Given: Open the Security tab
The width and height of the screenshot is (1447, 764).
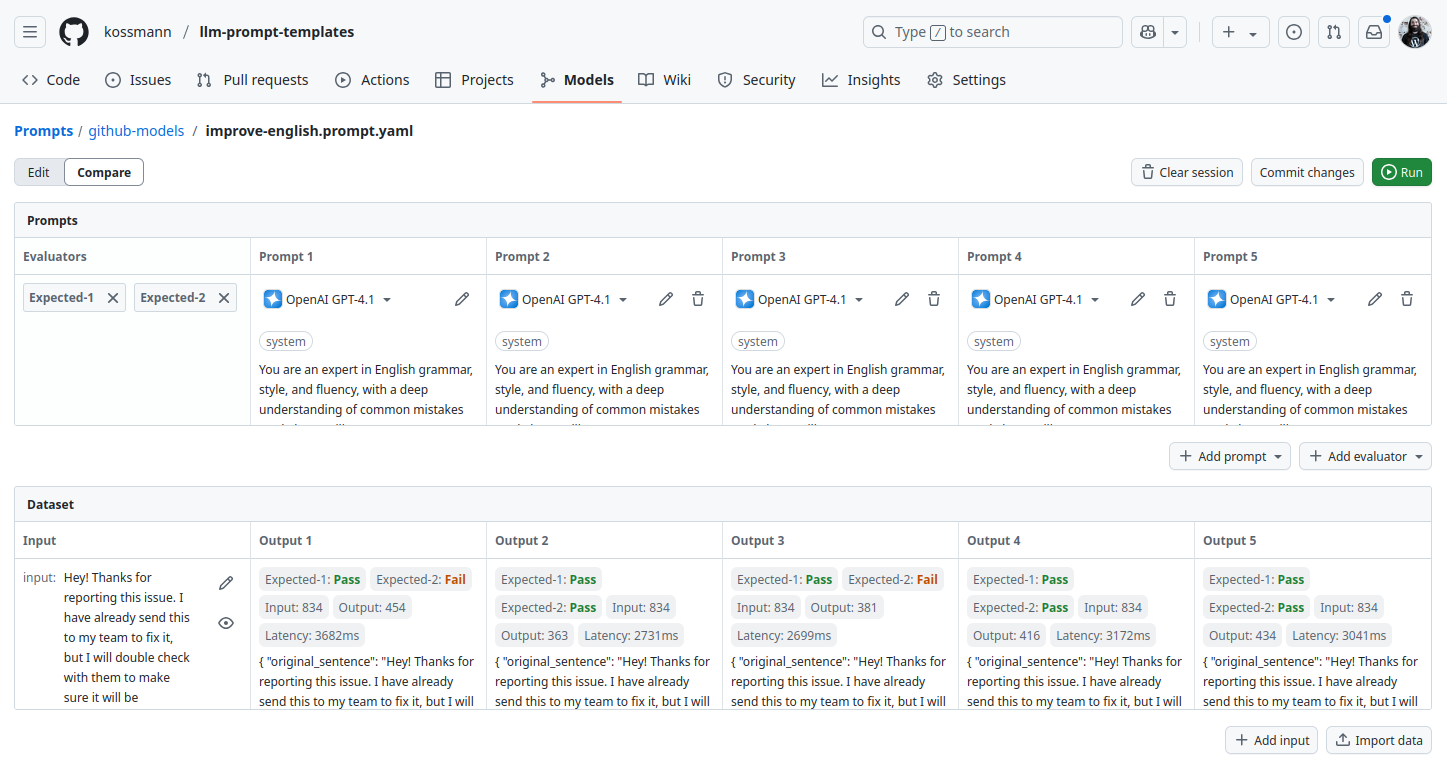Looking at the screenshot, I should 757,80.
